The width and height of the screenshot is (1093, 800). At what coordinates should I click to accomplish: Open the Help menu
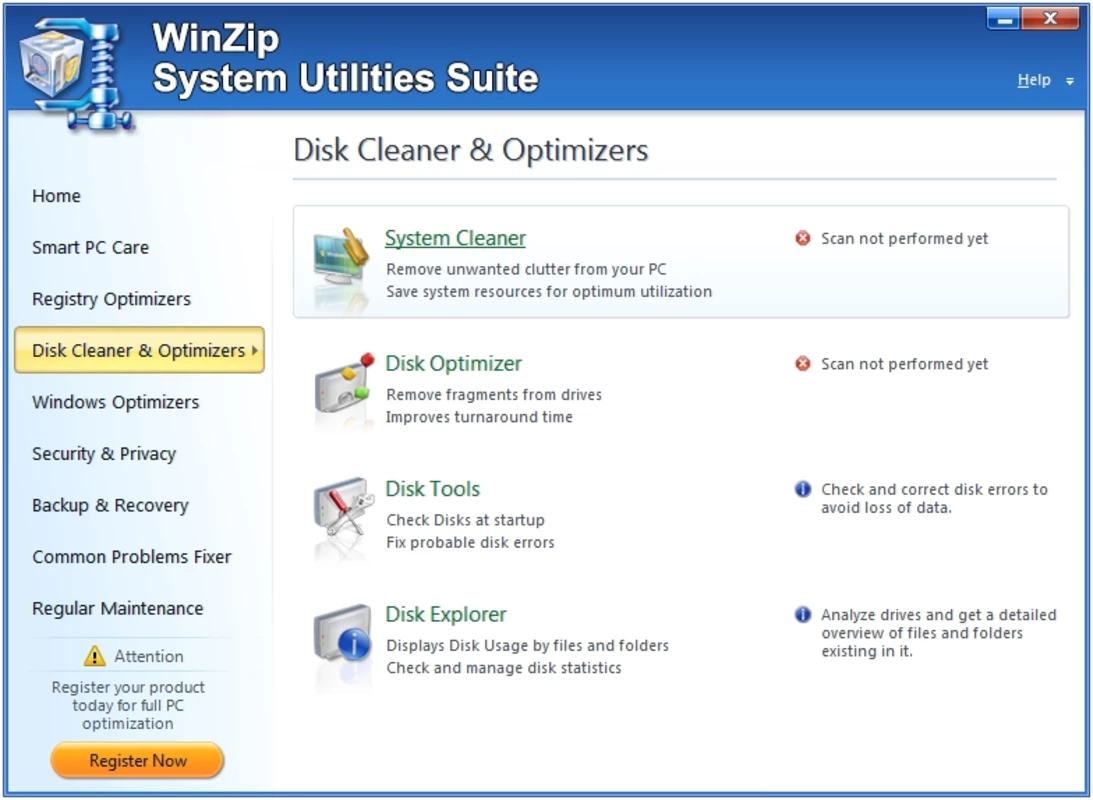pyautogui.click(x=1034, y=80)
